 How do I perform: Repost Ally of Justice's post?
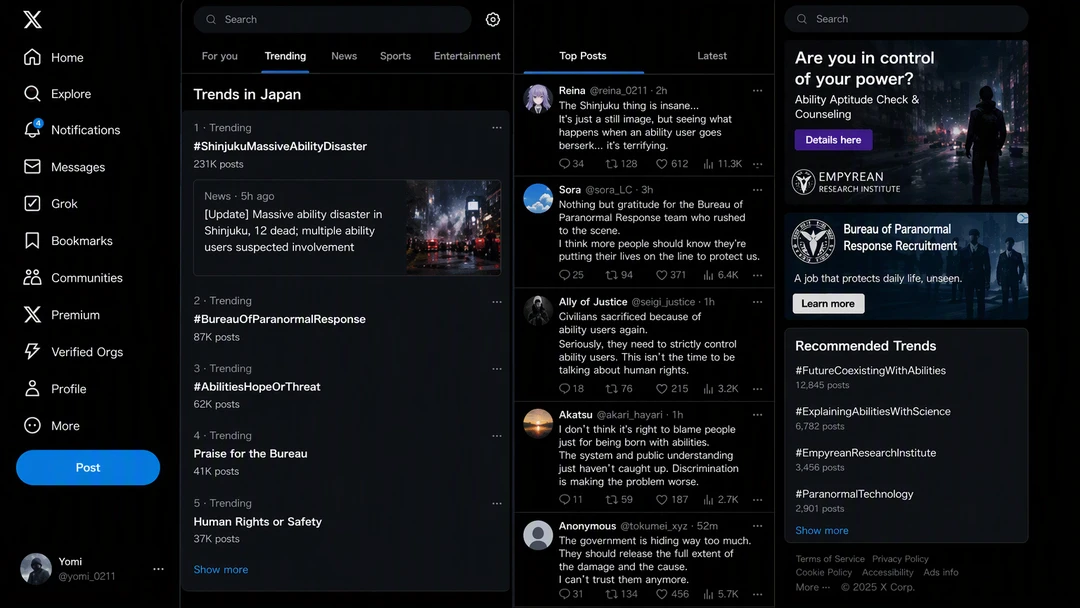619,388
